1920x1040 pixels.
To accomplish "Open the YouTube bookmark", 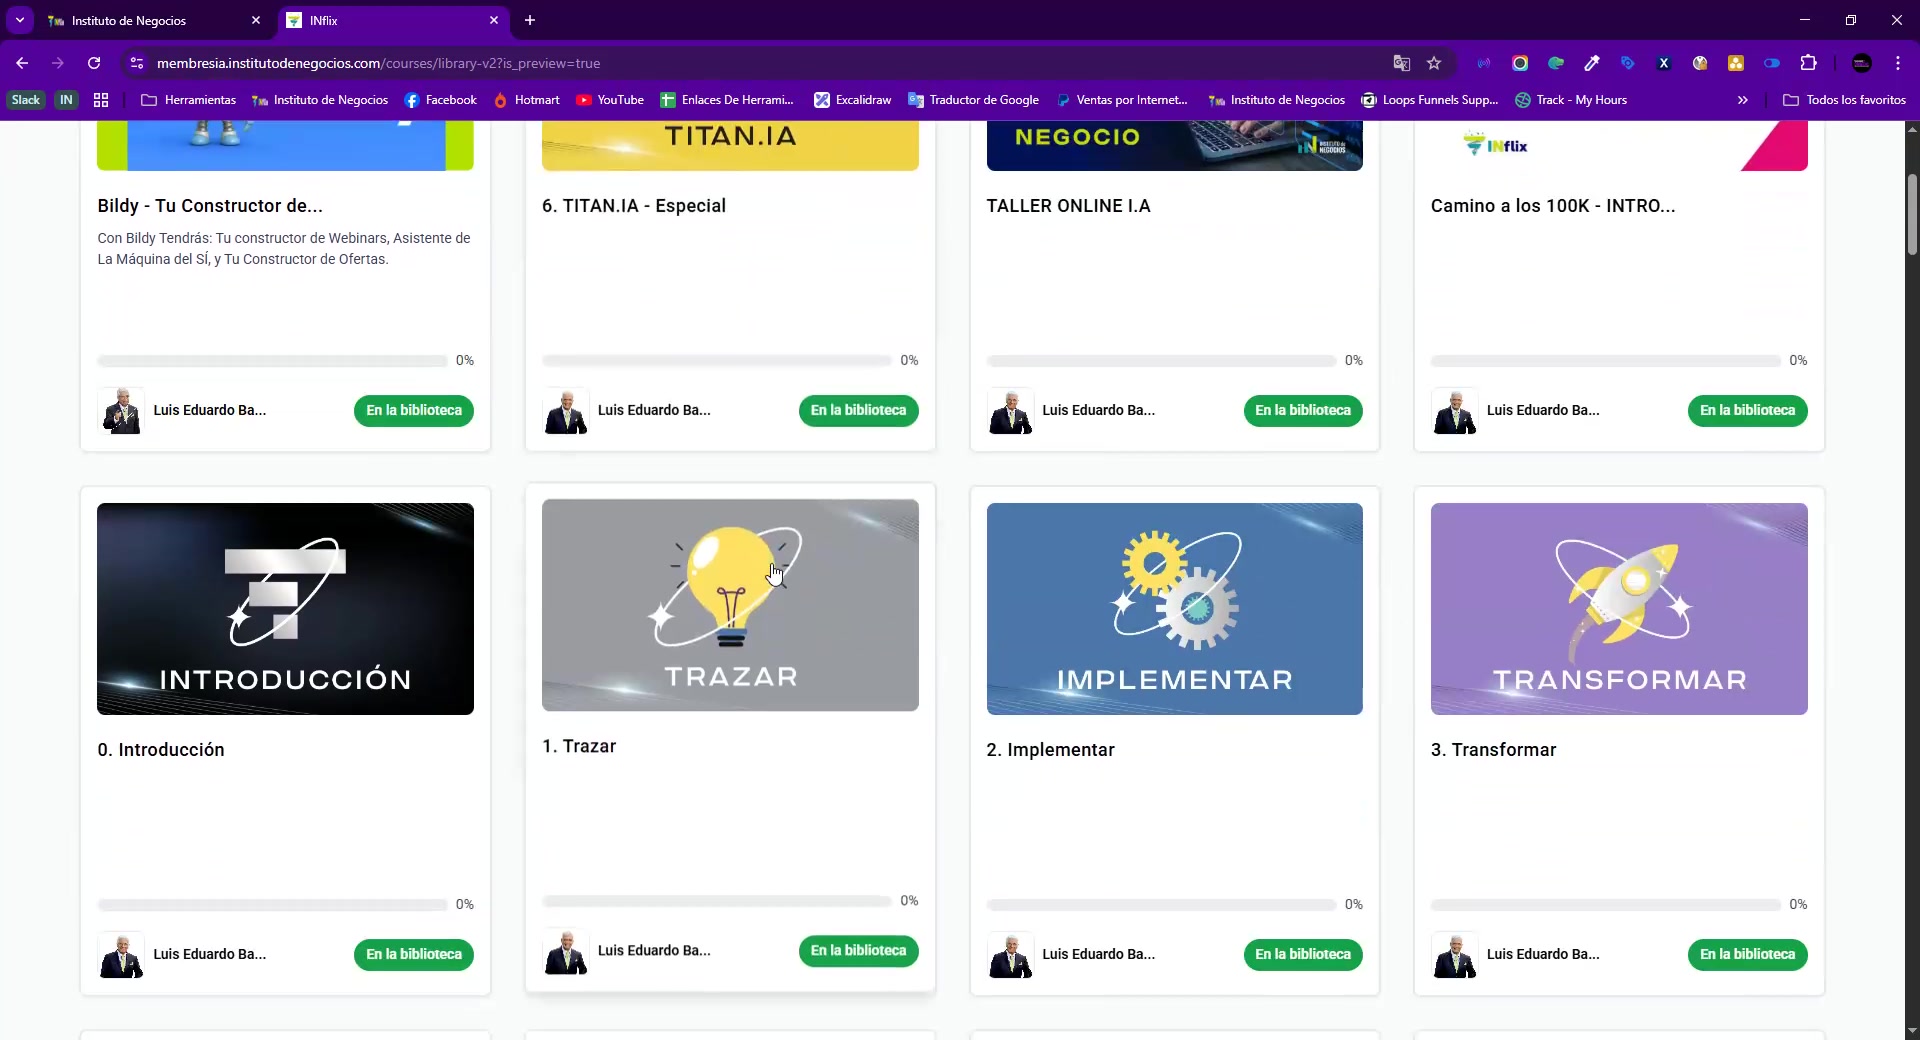I will click(610, 100).
